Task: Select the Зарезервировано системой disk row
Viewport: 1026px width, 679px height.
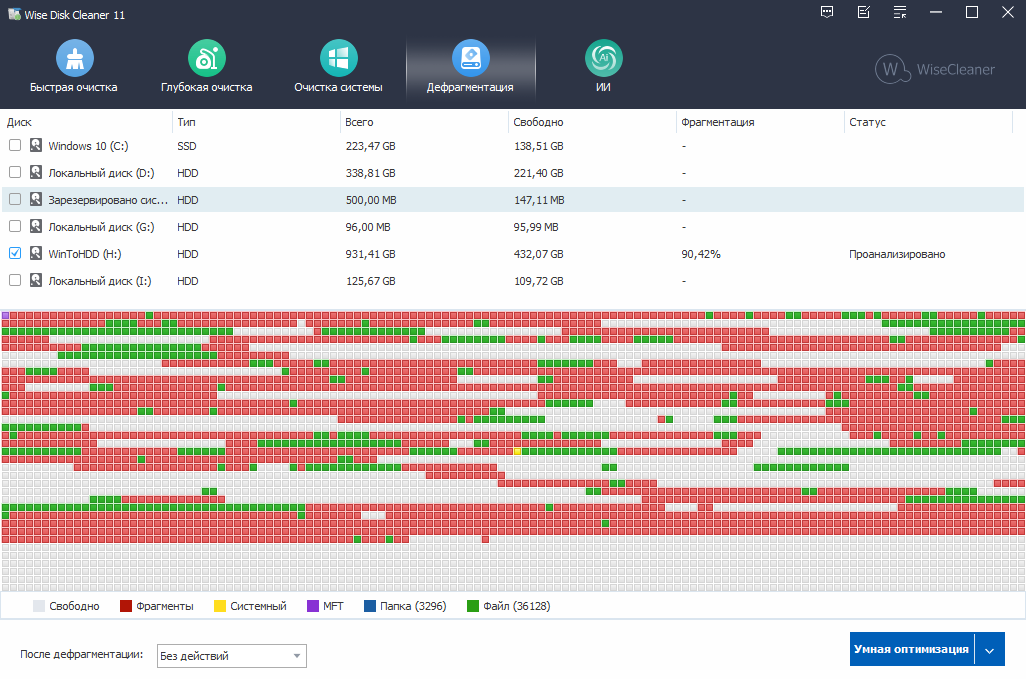Action: (x=512, y=200)
